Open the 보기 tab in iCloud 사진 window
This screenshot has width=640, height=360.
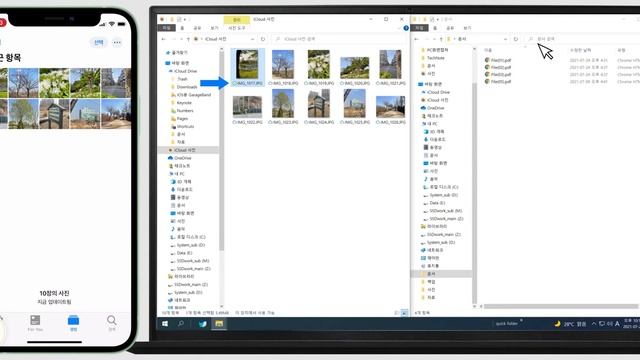click(x=215, y=28)
